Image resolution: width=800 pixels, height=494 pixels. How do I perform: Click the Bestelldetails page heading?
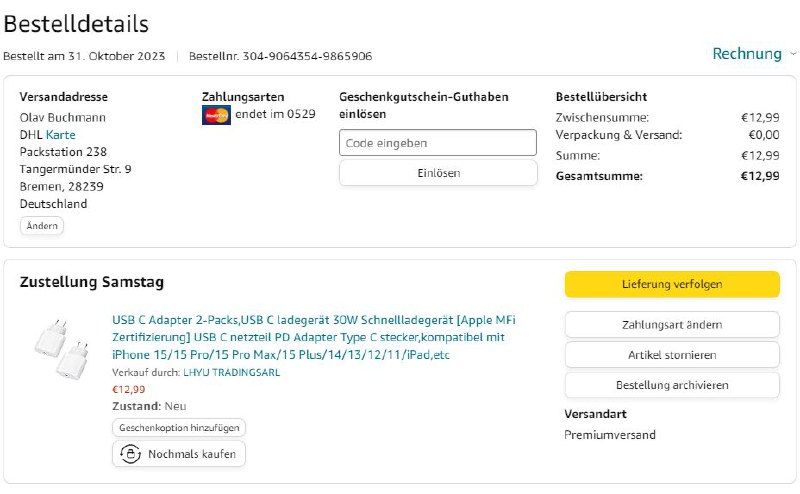click(76, 23)
